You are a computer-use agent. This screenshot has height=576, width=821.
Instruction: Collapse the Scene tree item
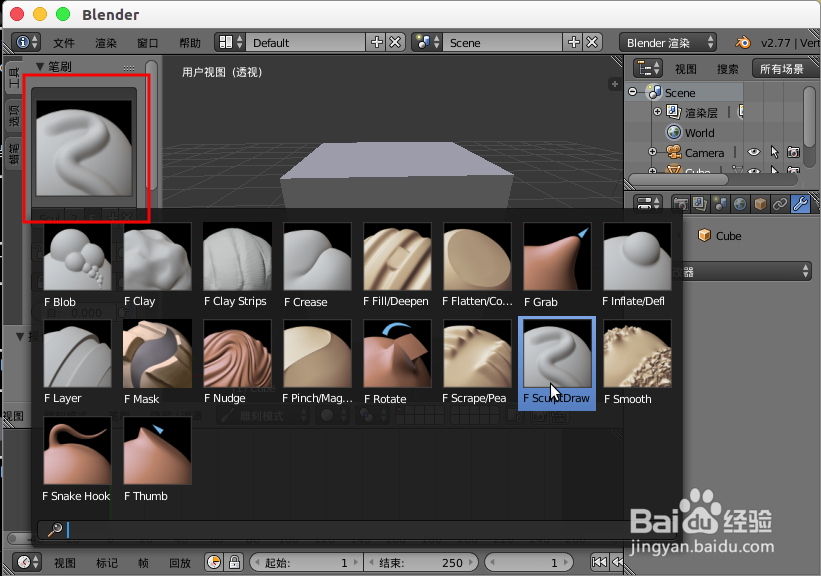pos(633,92)
